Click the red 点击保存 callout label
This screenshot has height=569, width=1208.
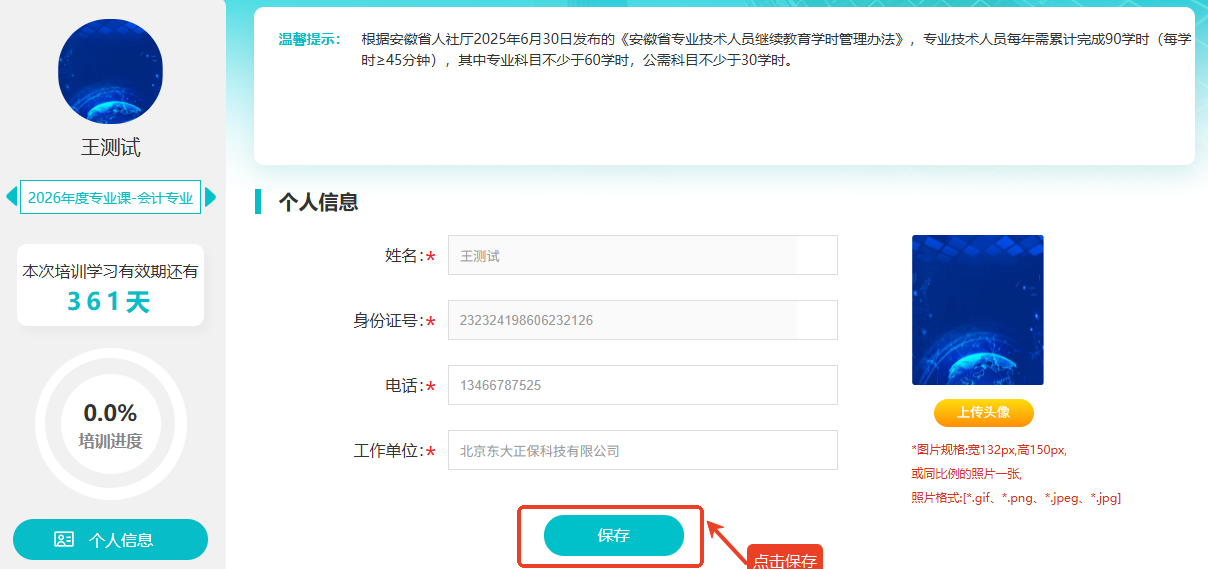point(785,559)
